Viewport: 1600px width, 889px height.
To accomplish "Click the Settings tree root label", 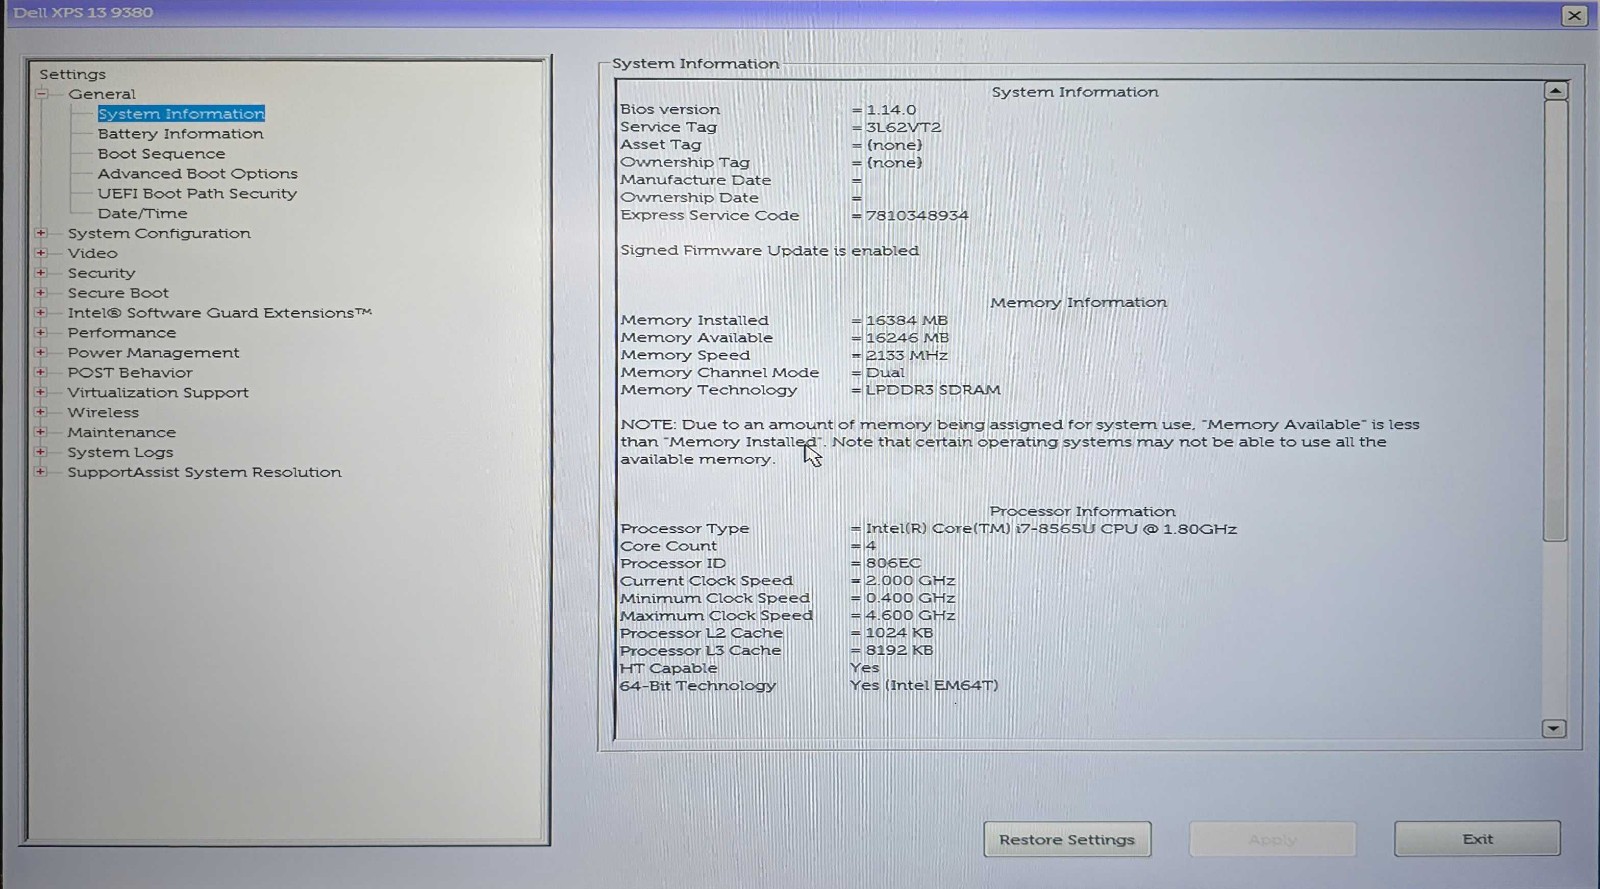I will coord(72,74).
